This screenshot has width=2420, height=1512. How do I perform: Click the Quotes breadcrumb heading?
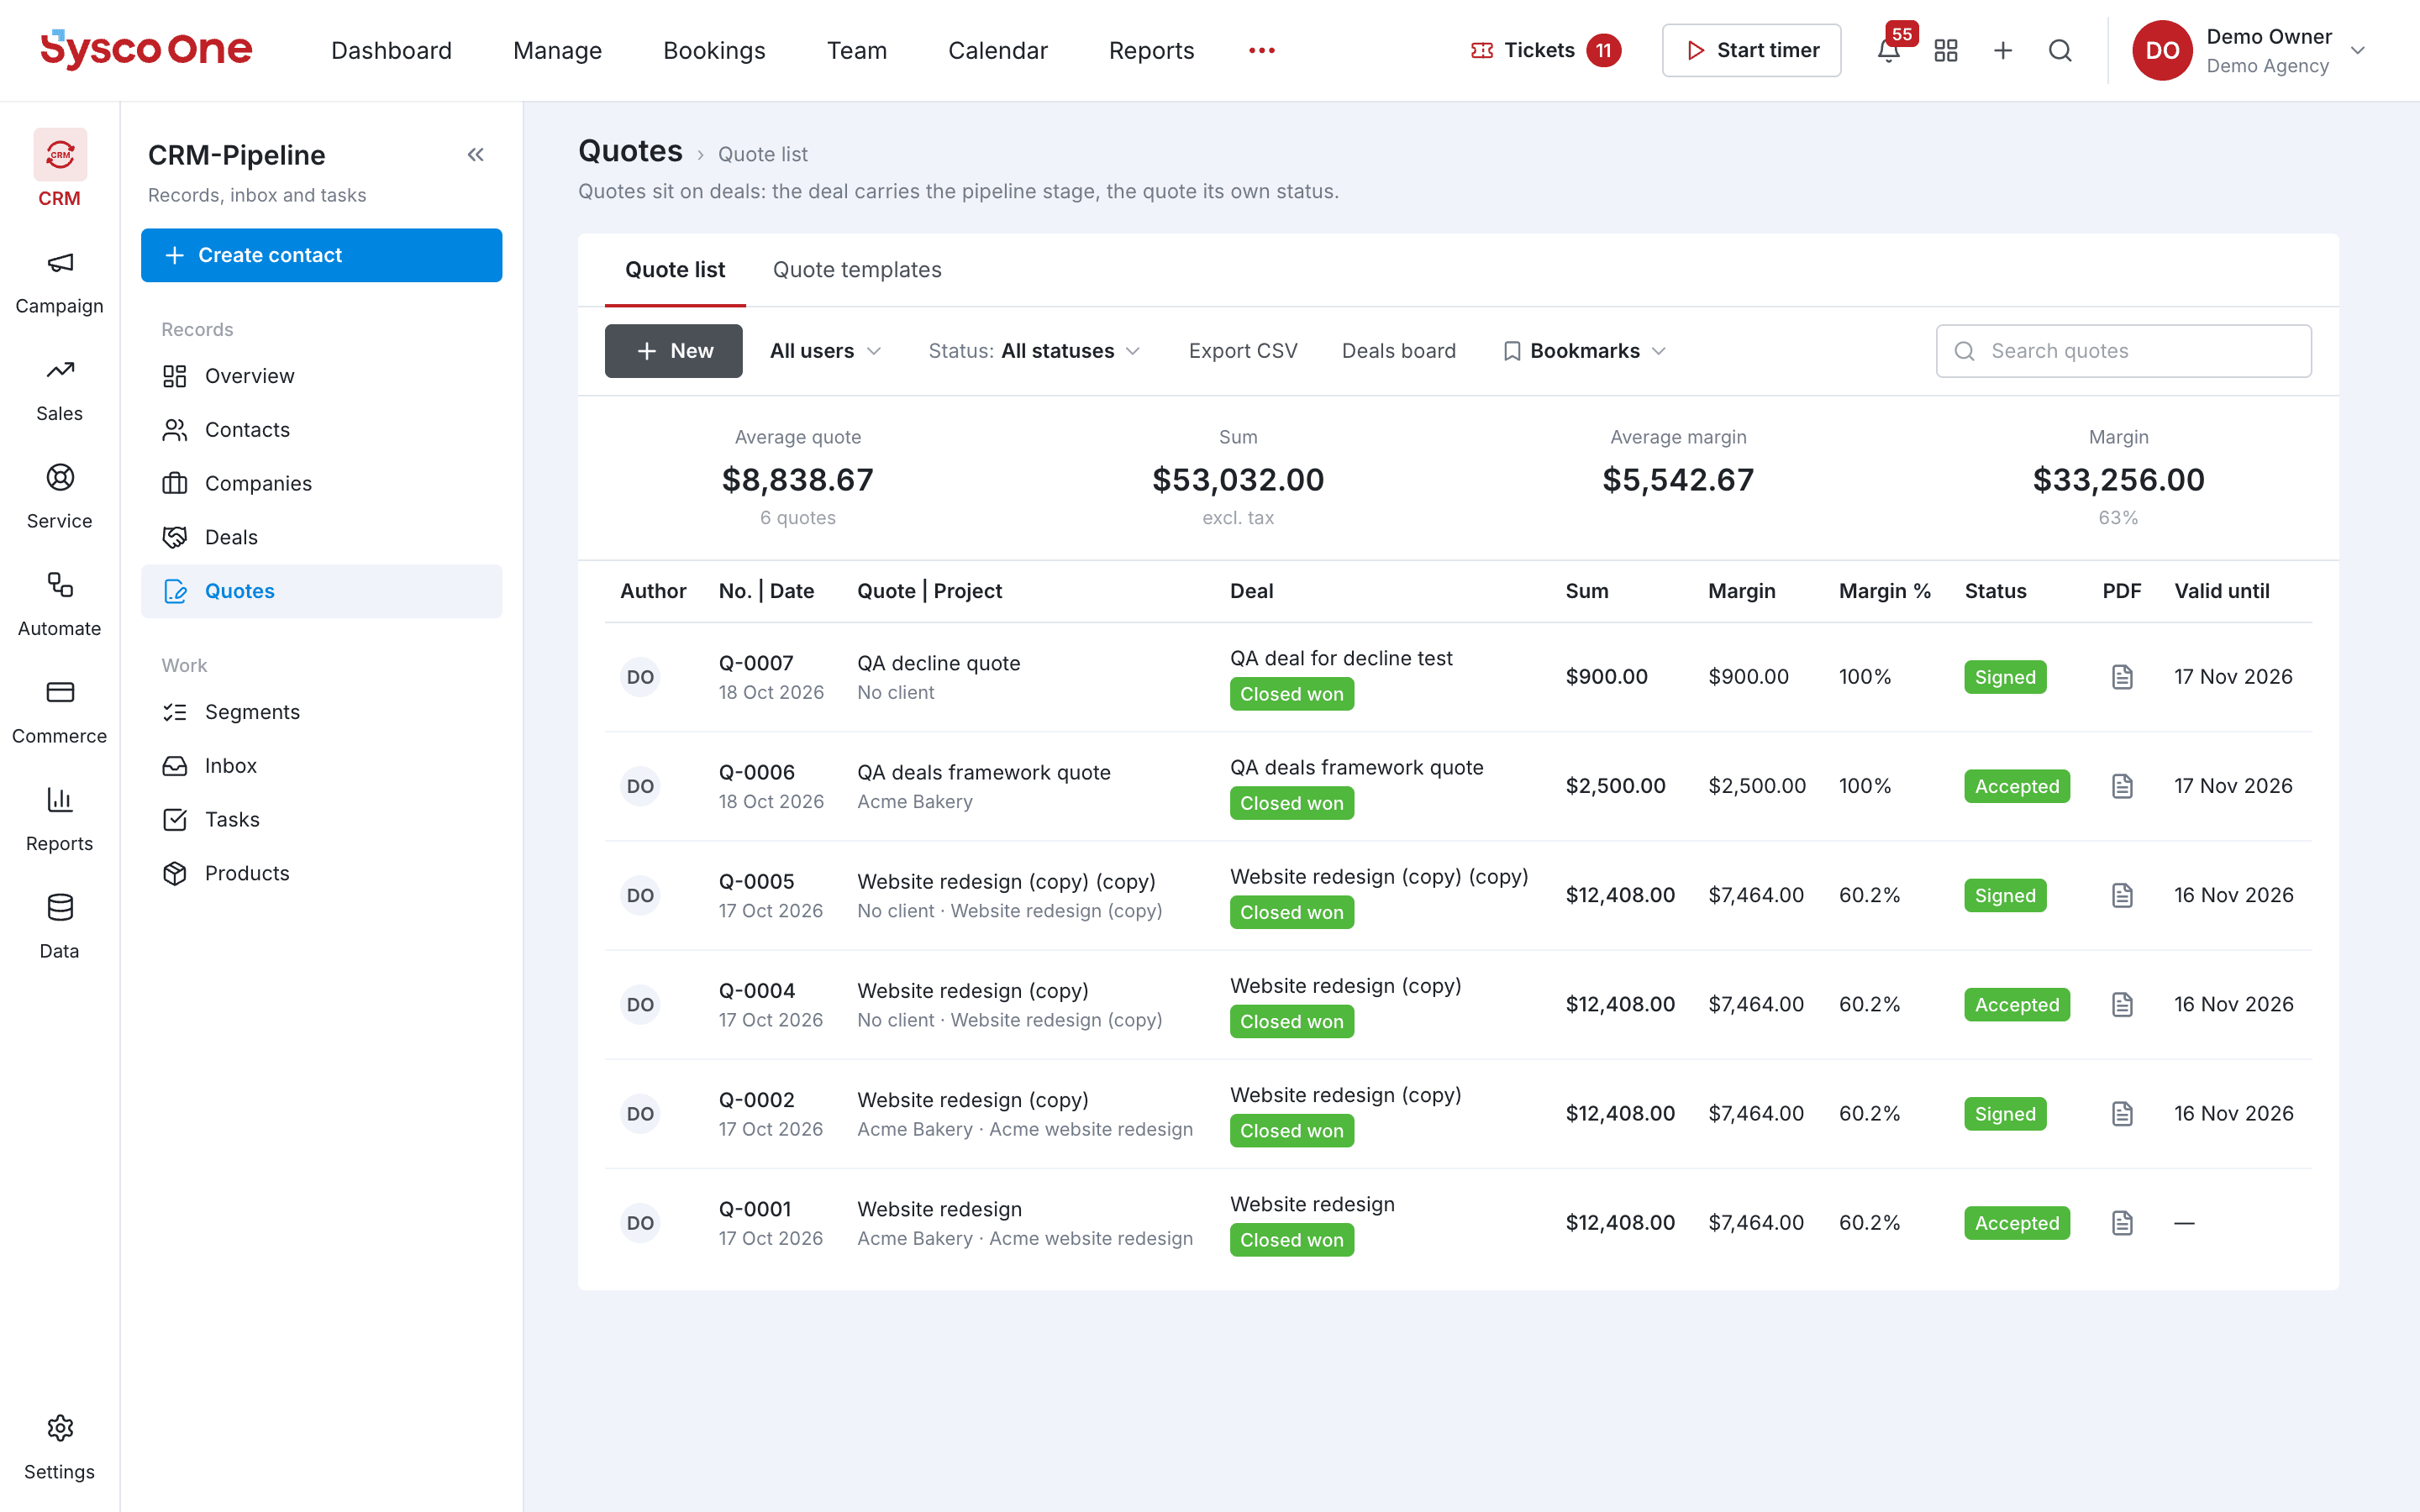tap(630, 151)
